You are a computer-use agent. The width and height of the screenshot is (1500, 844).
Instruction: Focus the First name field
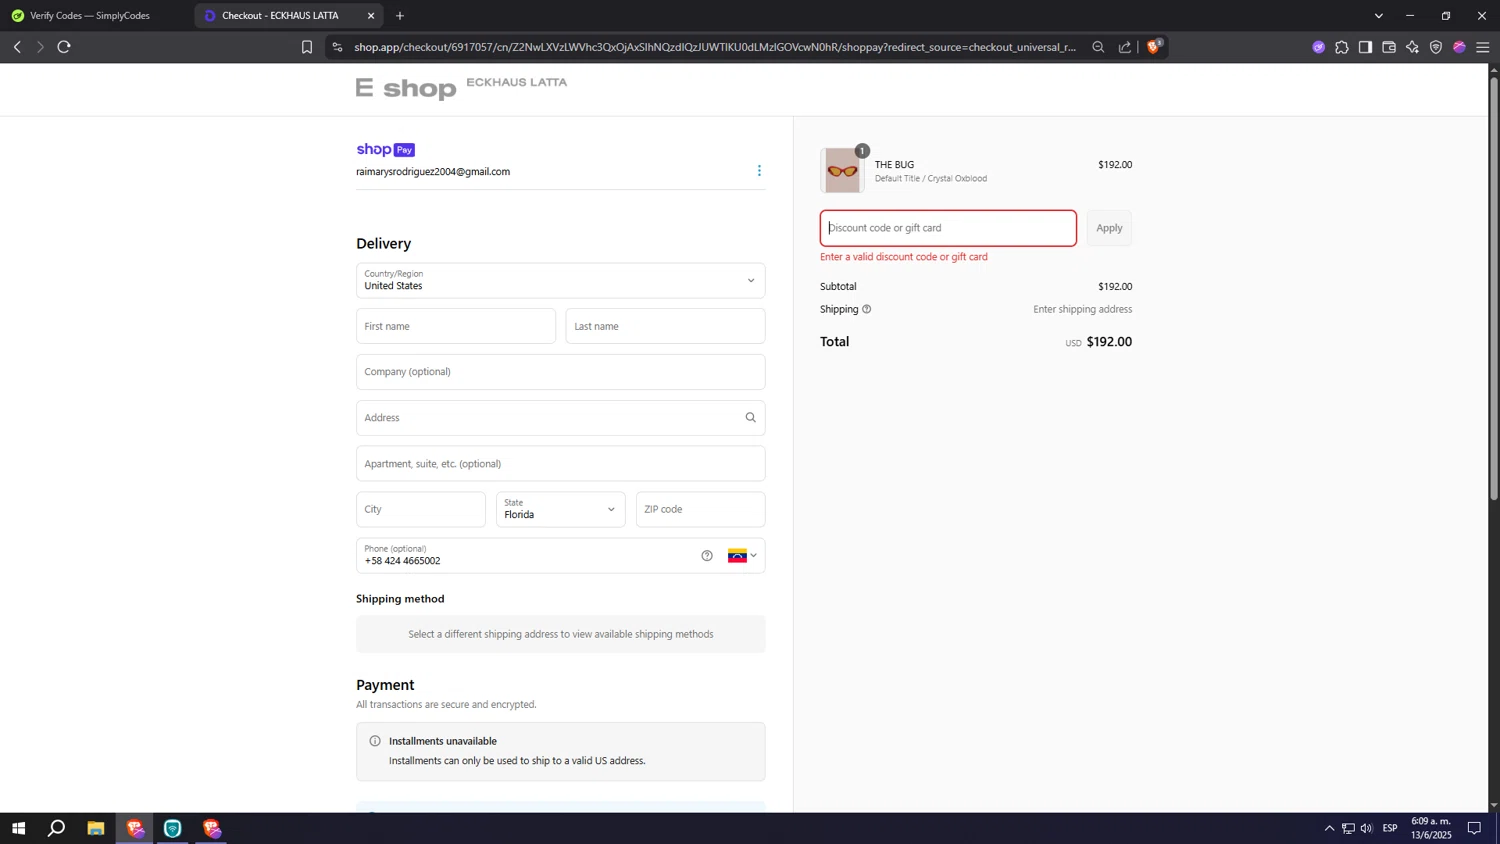(456, 326)
